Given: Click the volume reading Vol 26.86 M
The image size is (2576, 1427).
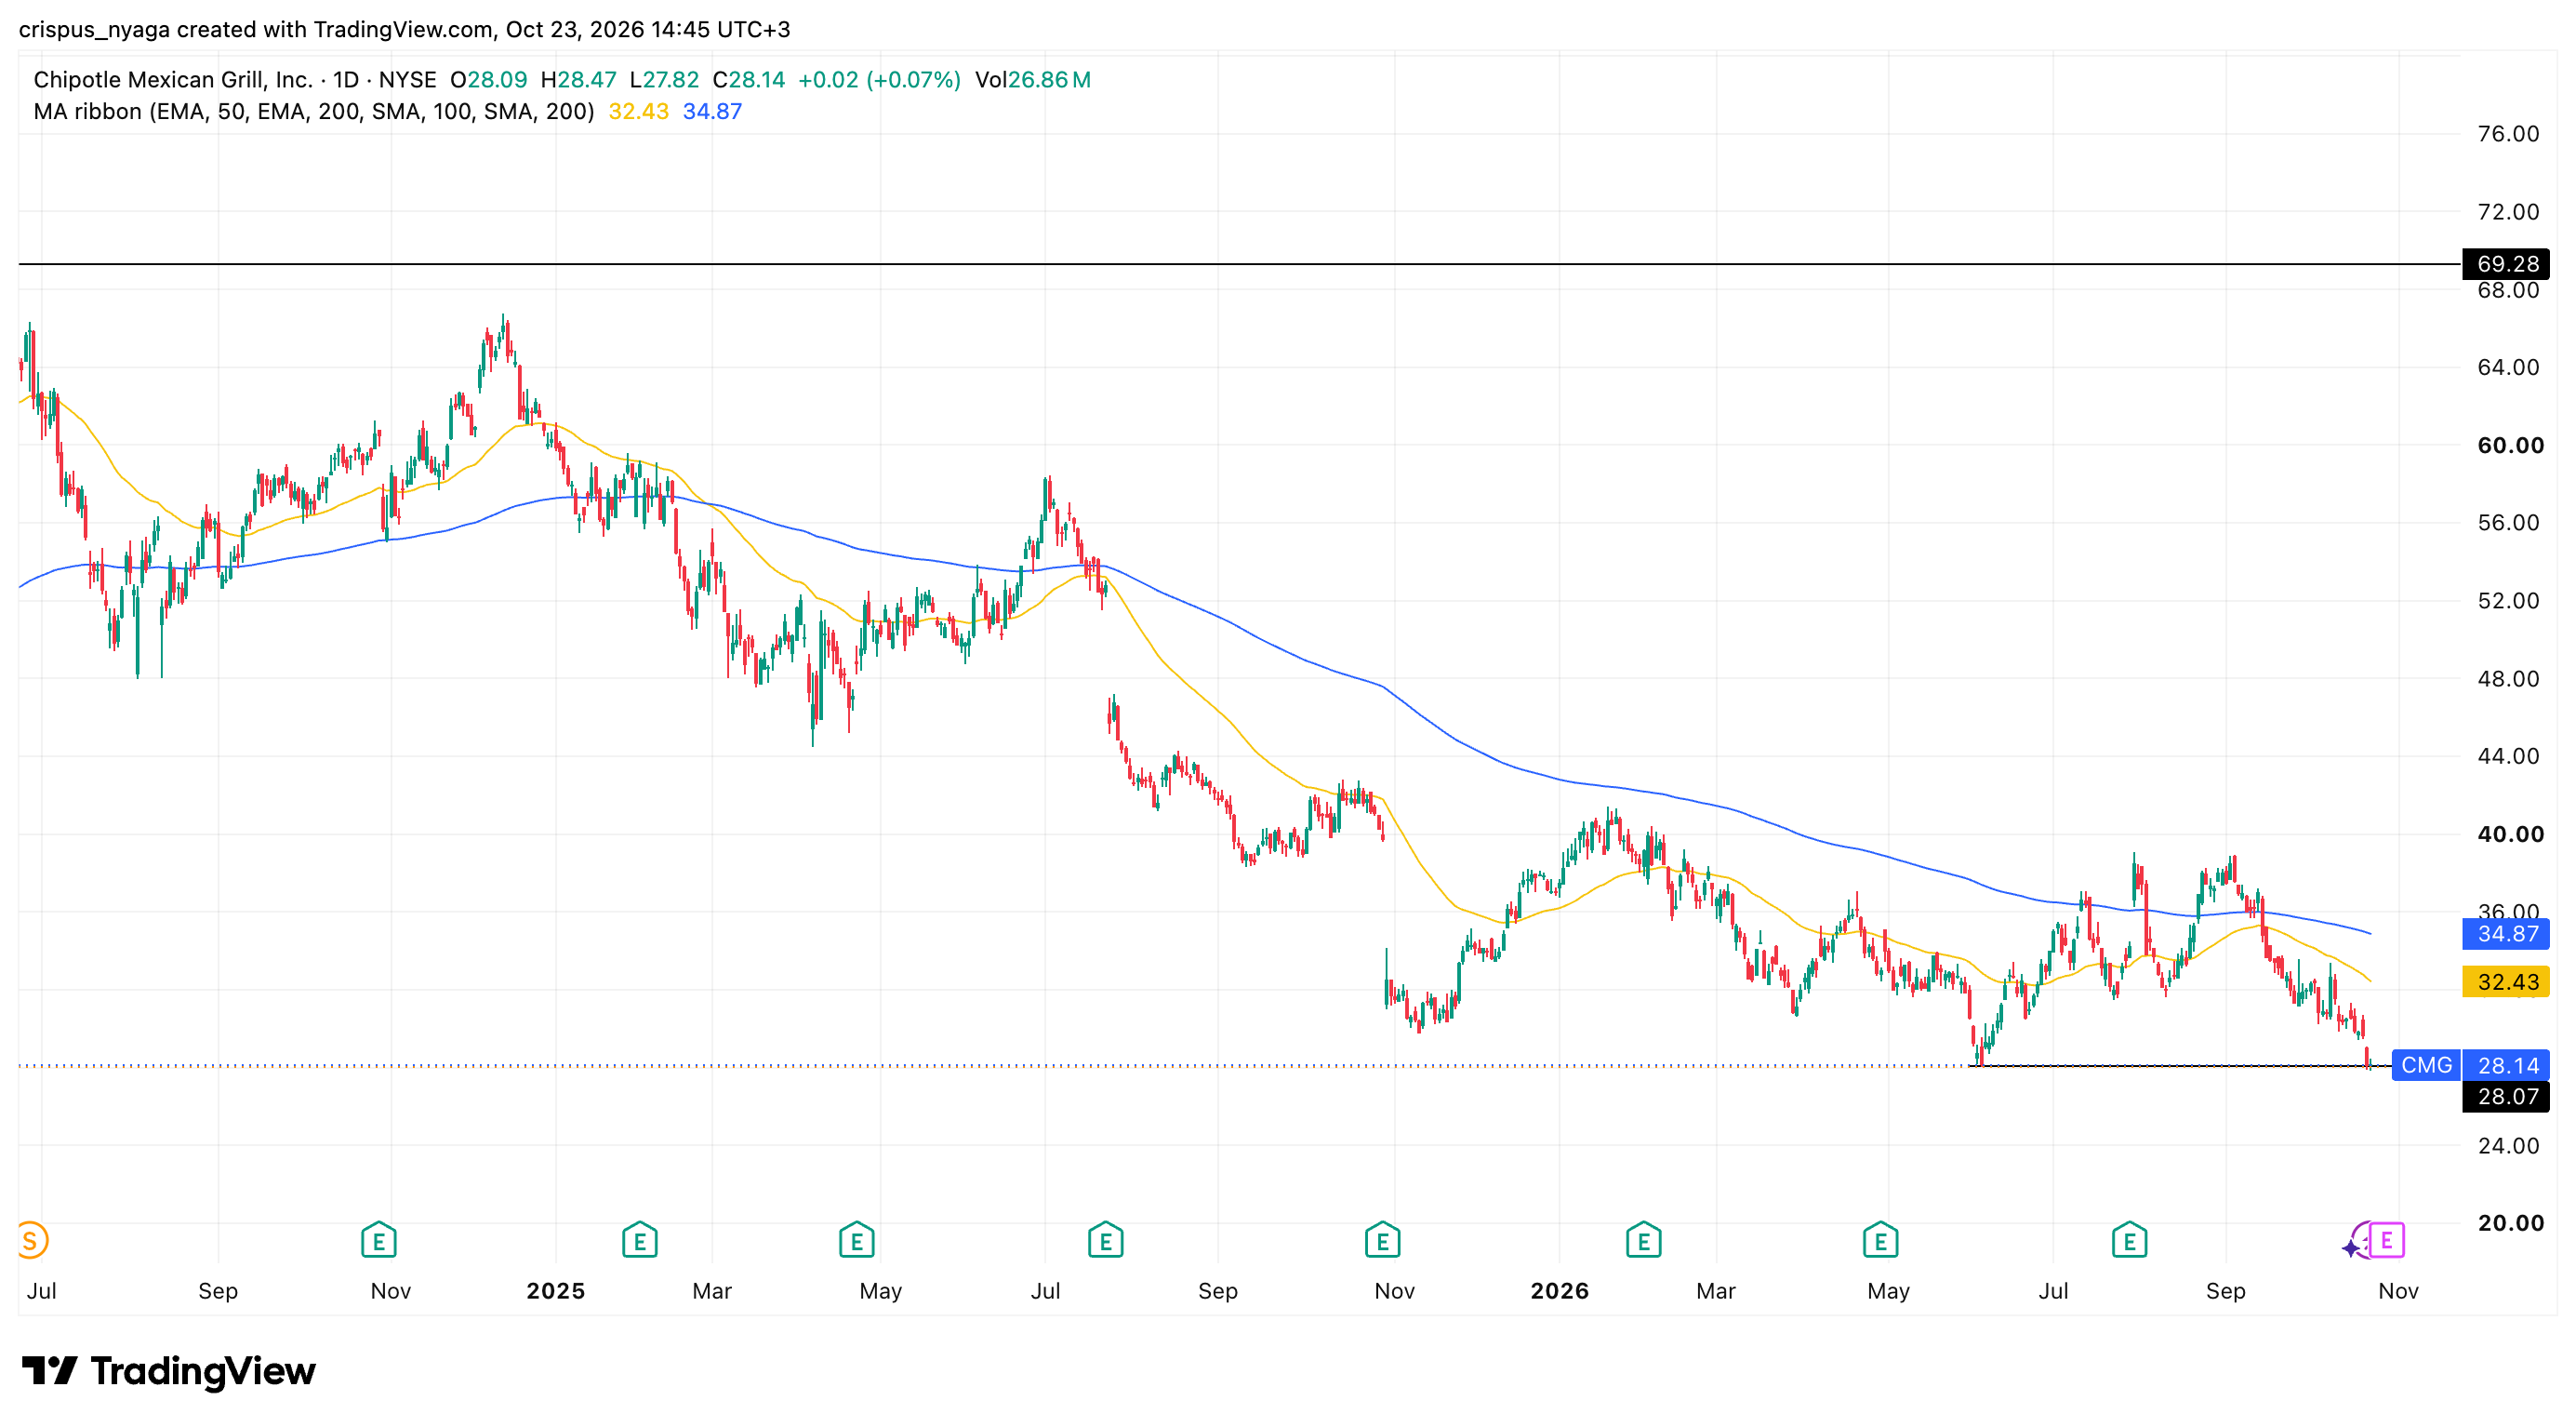Looking at the screenshot, I should 1033,80.
